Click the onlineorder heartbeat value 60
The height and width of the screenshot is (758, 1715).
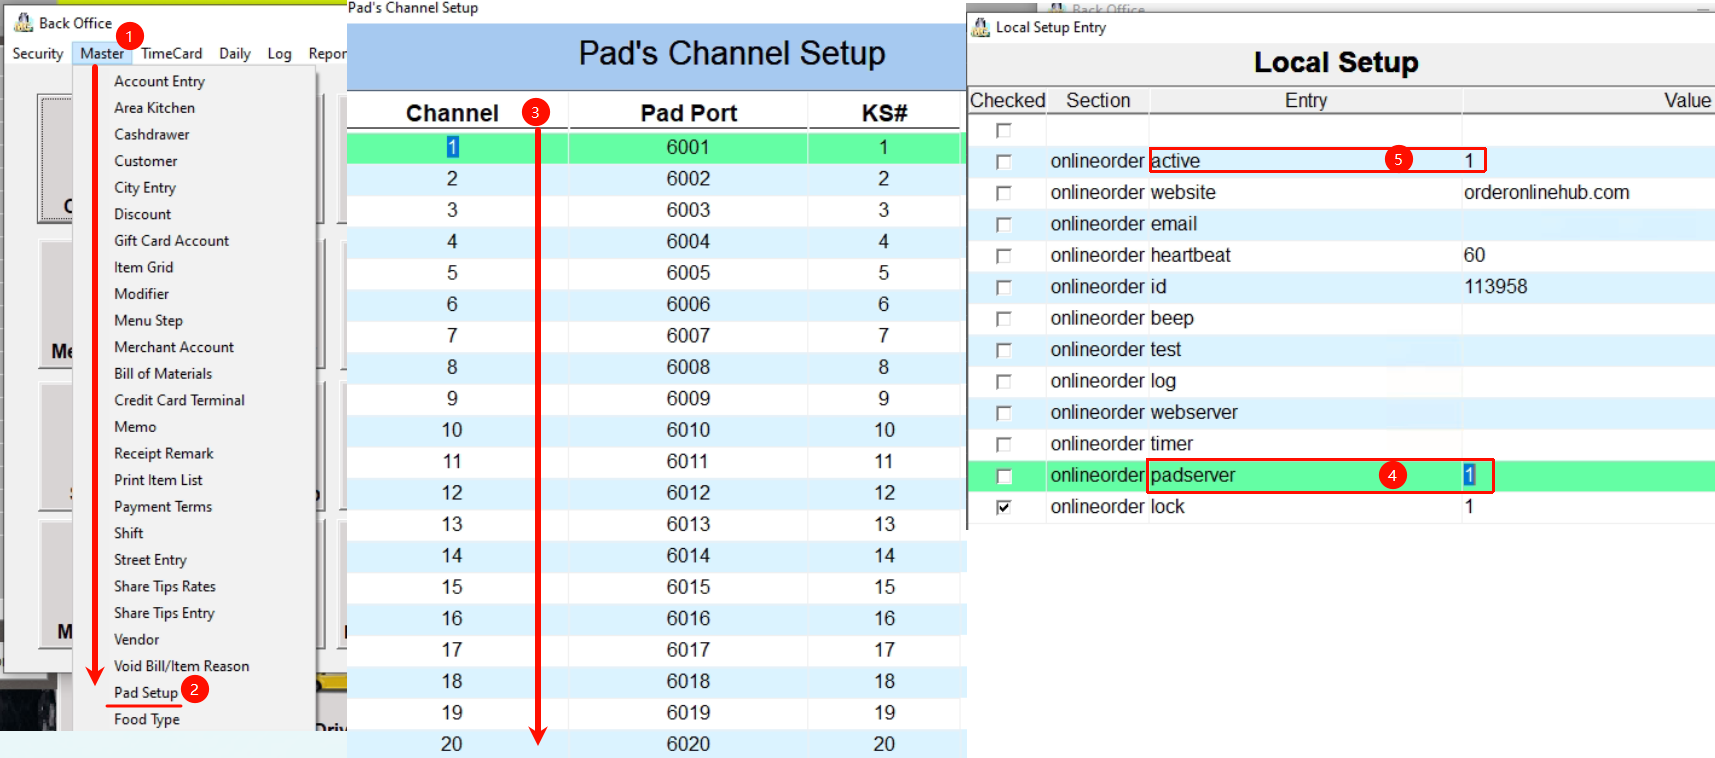tap(1474, 255)
